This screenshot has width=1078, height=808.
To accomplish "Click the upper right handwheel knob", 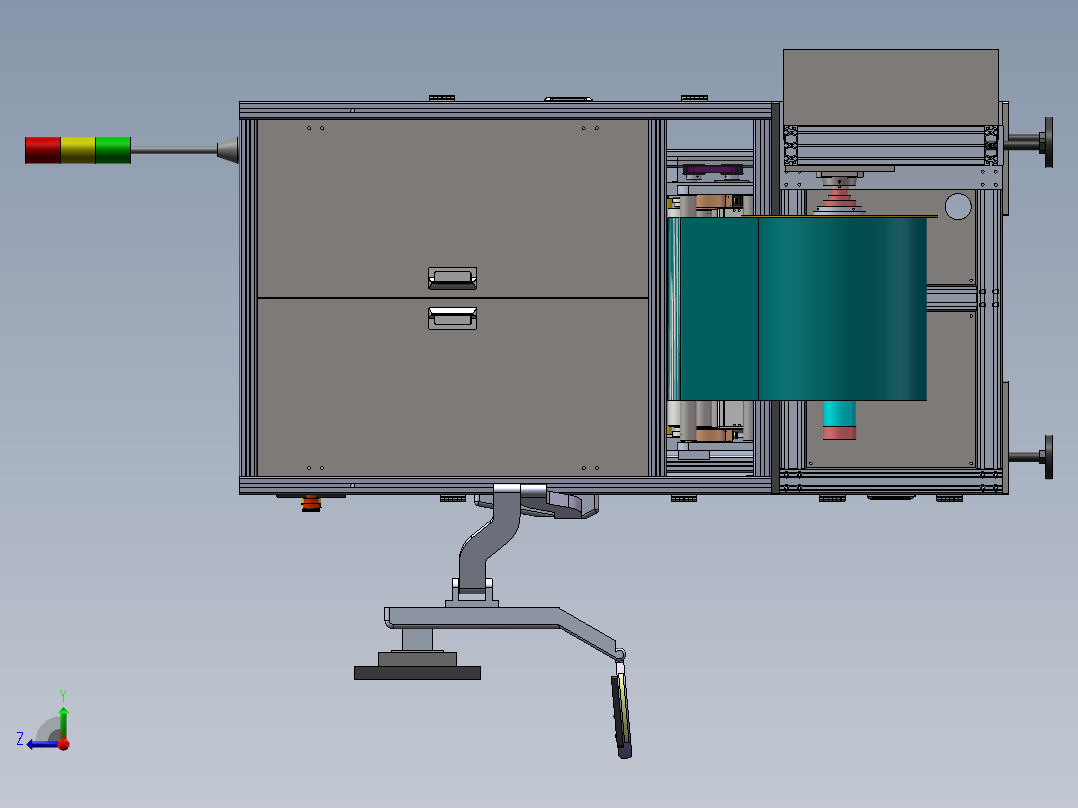I will click(1048, 142).
